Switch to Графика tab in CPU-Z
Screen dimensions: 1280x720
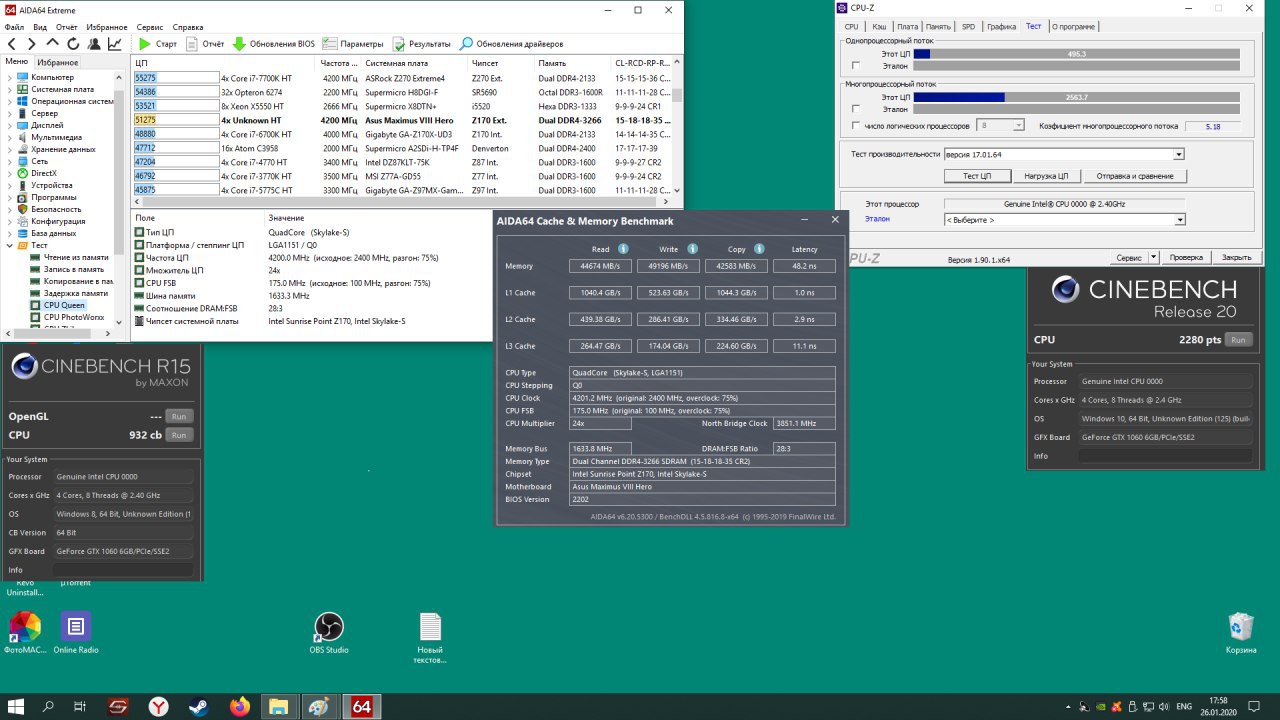(1002, 26)
